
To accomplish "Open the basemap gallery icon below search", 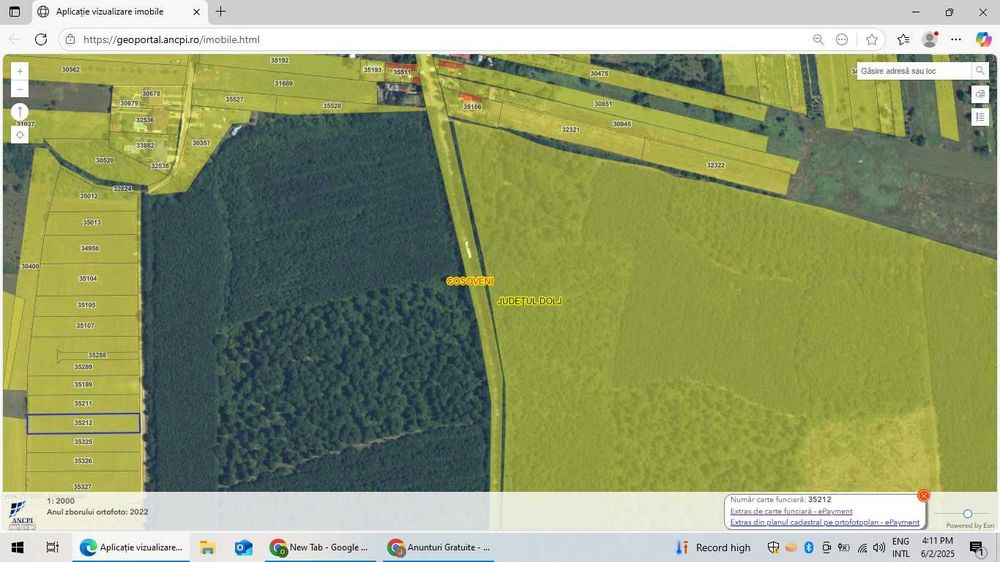I will pos(980,94).
